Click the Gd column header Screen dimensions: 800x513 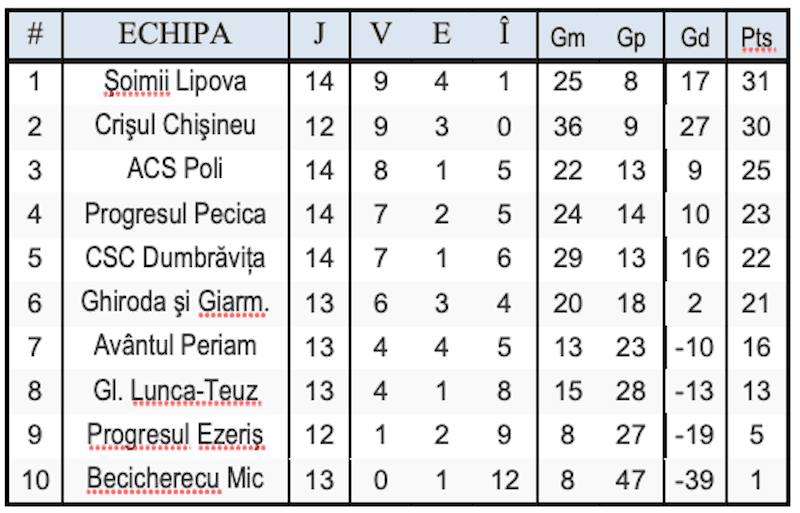694,37
